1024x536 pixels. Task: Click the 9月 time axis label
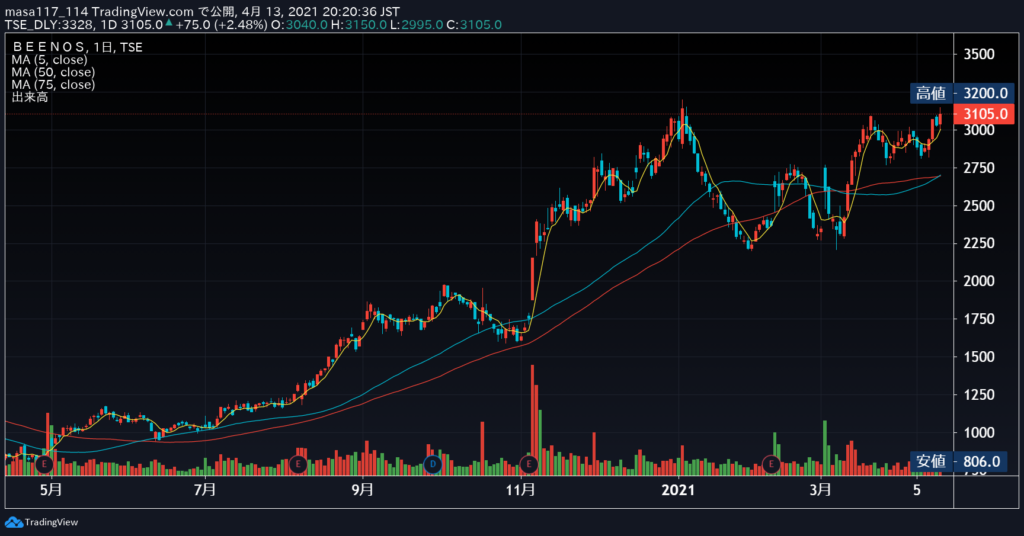(362, 490)
